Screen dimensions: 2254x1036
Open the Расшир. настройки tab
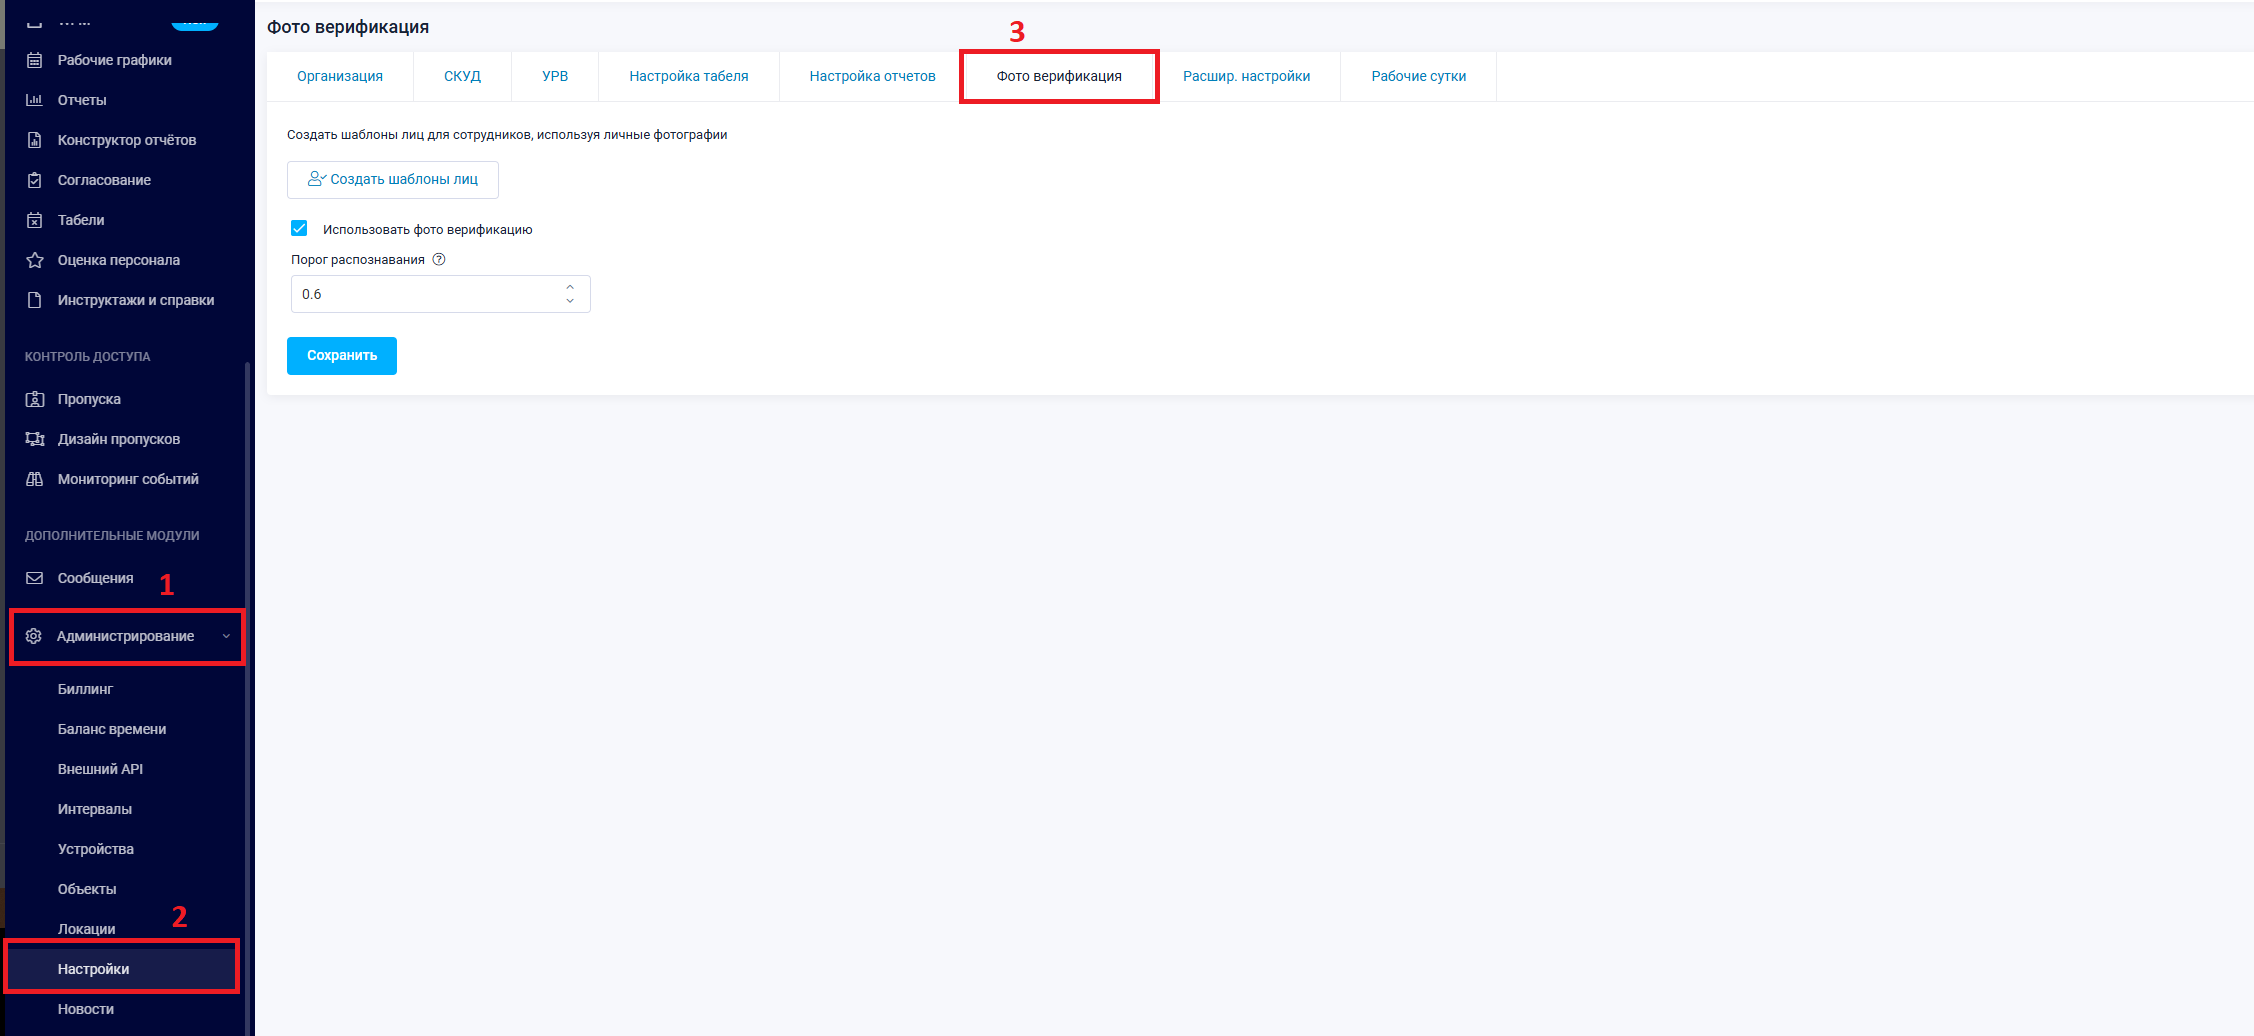[1246, 76]
